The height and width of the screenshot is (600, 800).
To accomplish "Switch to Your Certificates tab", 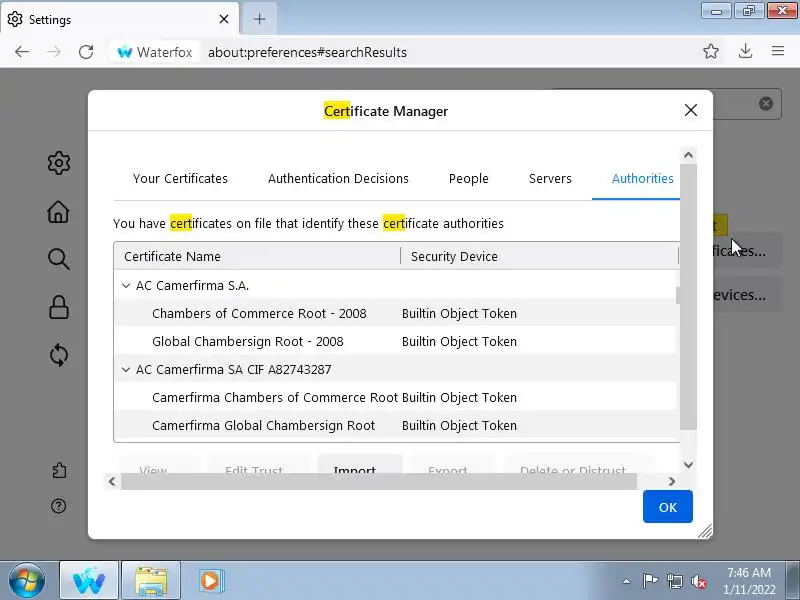I will tap(180, 179).
